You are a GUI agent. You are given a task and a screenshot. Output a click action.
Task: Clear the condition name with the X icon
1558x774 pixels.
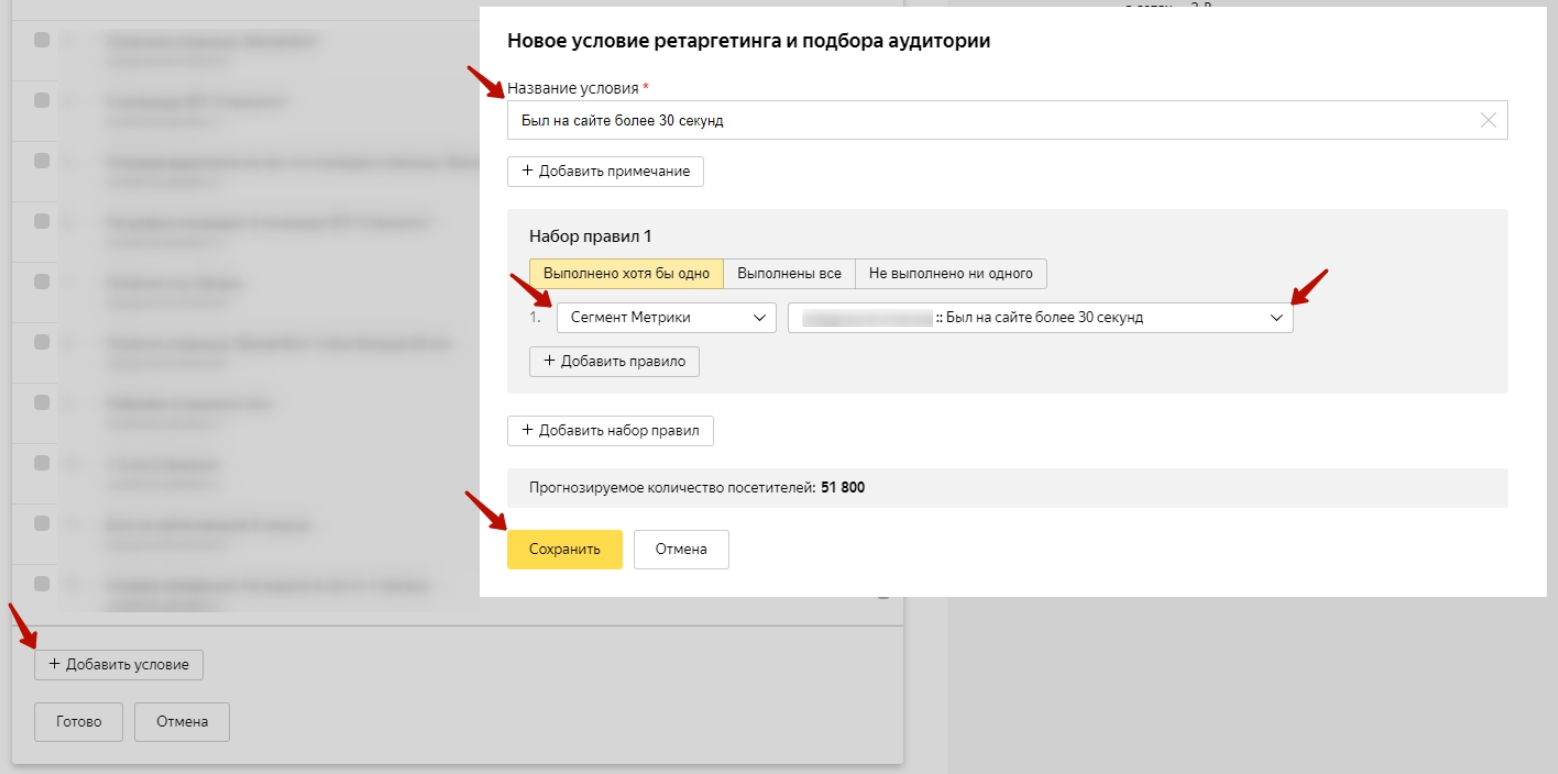[1488, 120]
